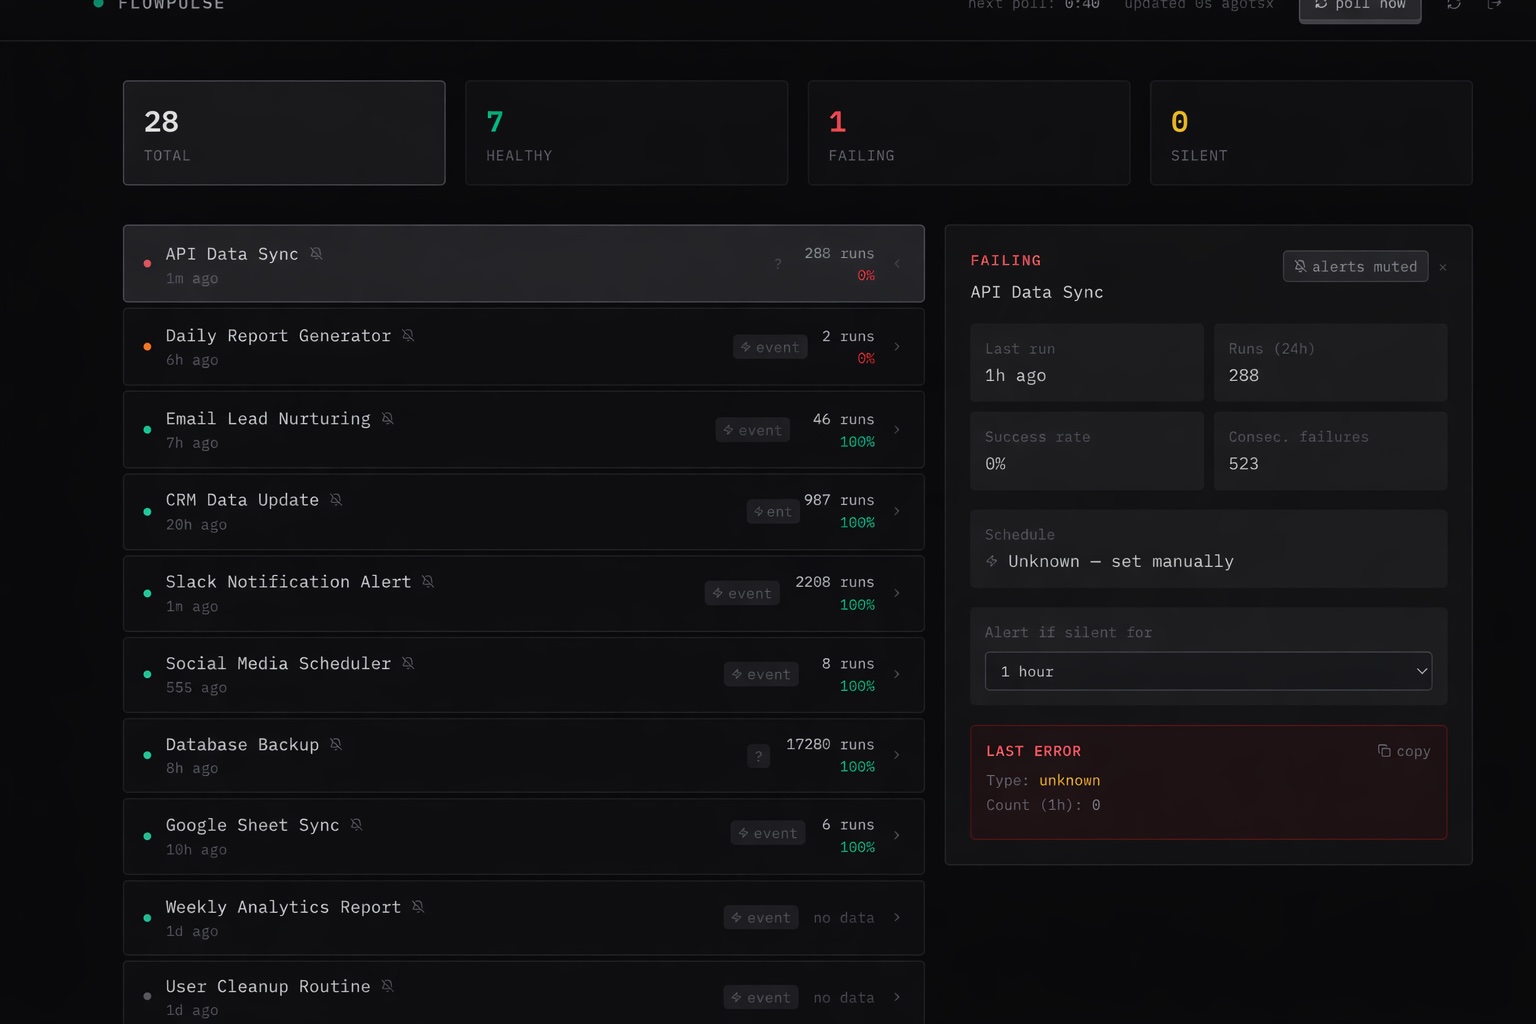Click the muted bell icon next to API Data Sync

[316, 254]
